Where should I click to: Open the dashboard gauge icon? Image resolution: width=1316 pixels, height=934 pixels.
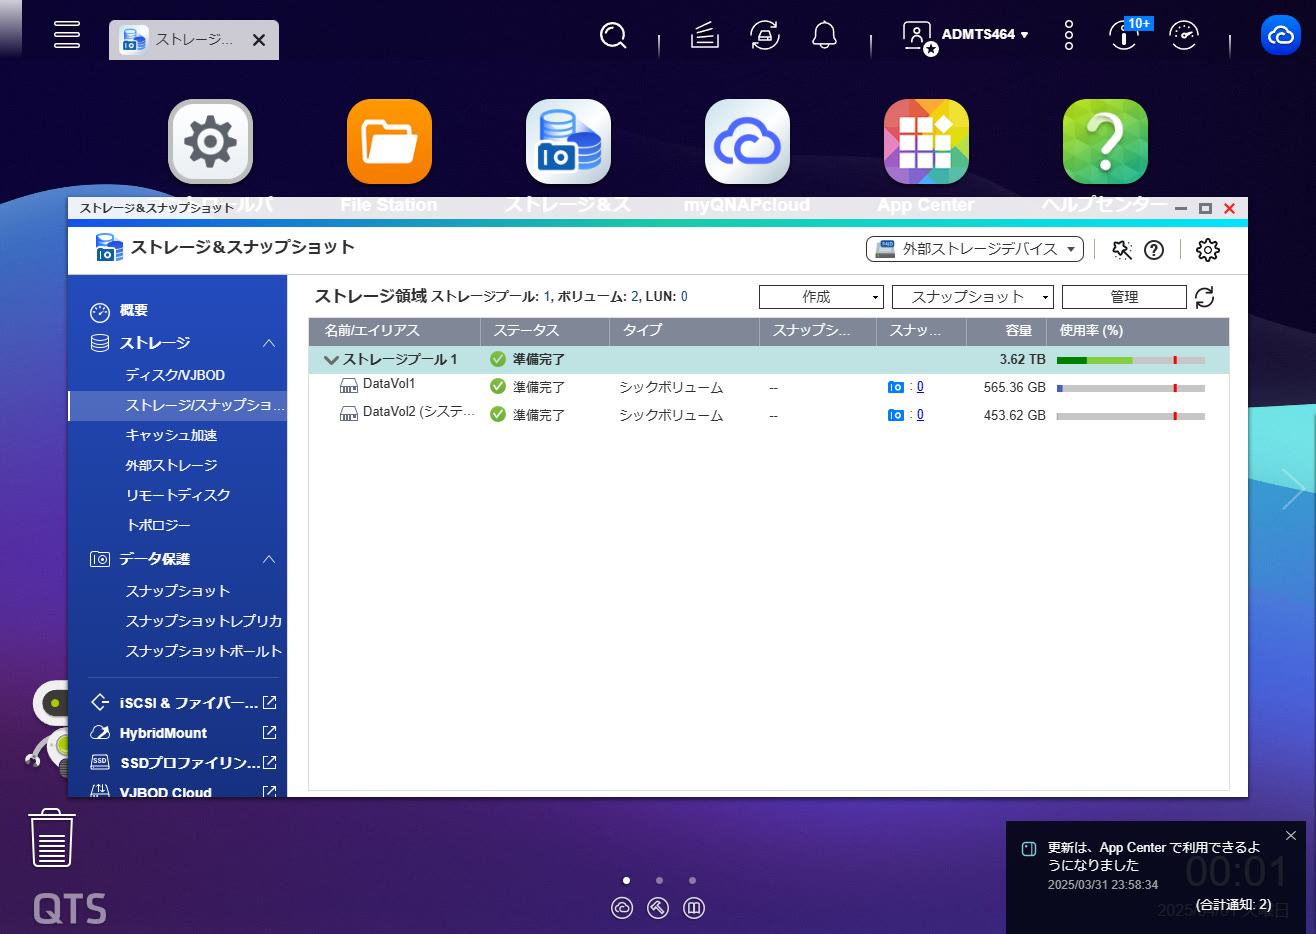coord(1184,35)
